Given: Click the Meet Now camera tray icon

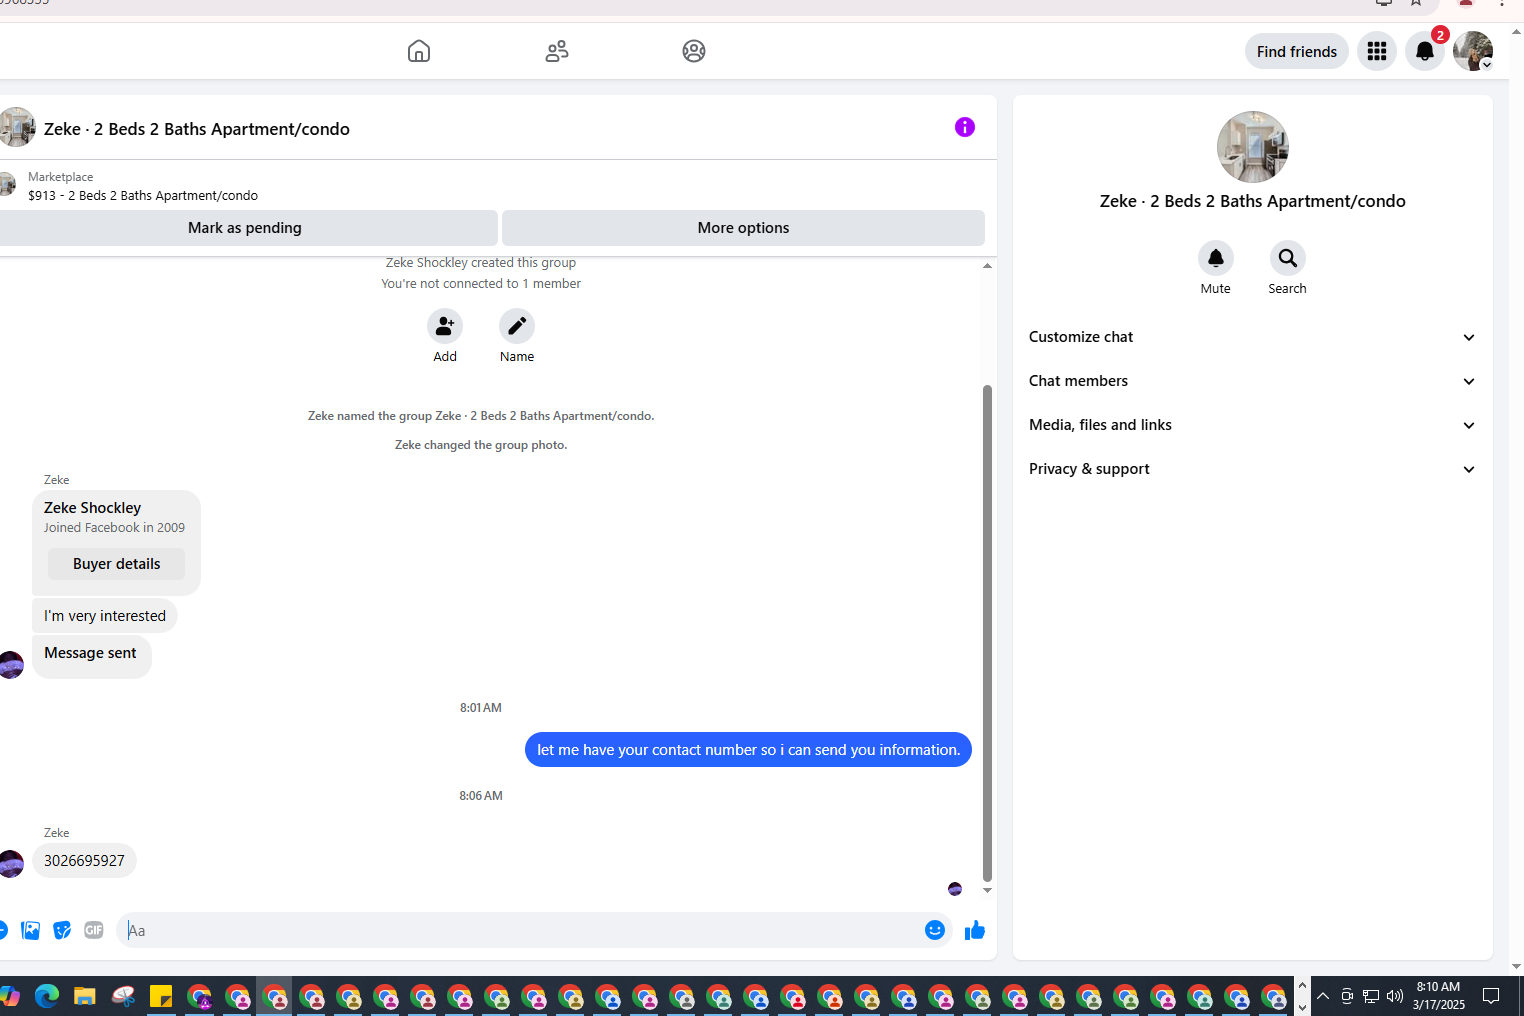Looking at the screenshot, I should pyautogui.click(x=1347, y=996).
